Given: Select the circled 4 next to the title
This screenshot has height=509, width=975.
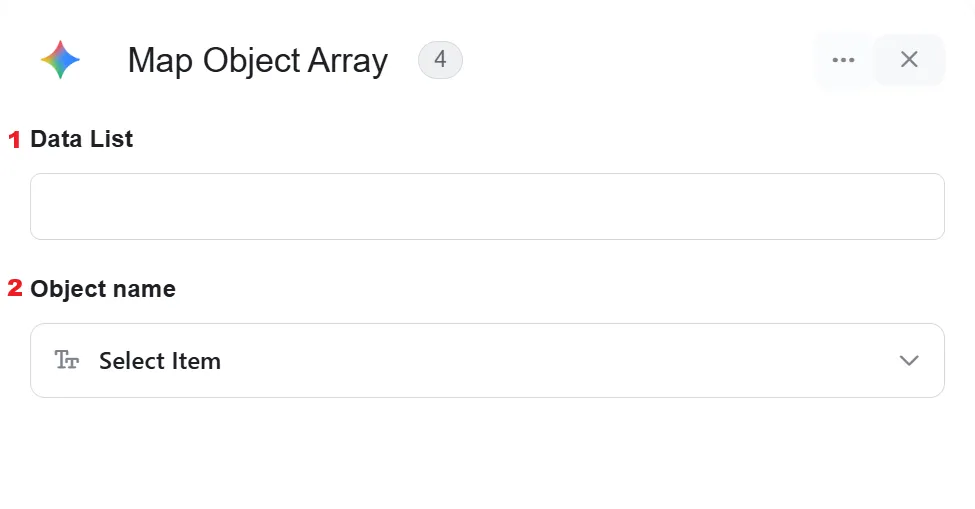Looking at the screenshot, I should point(440,60).
